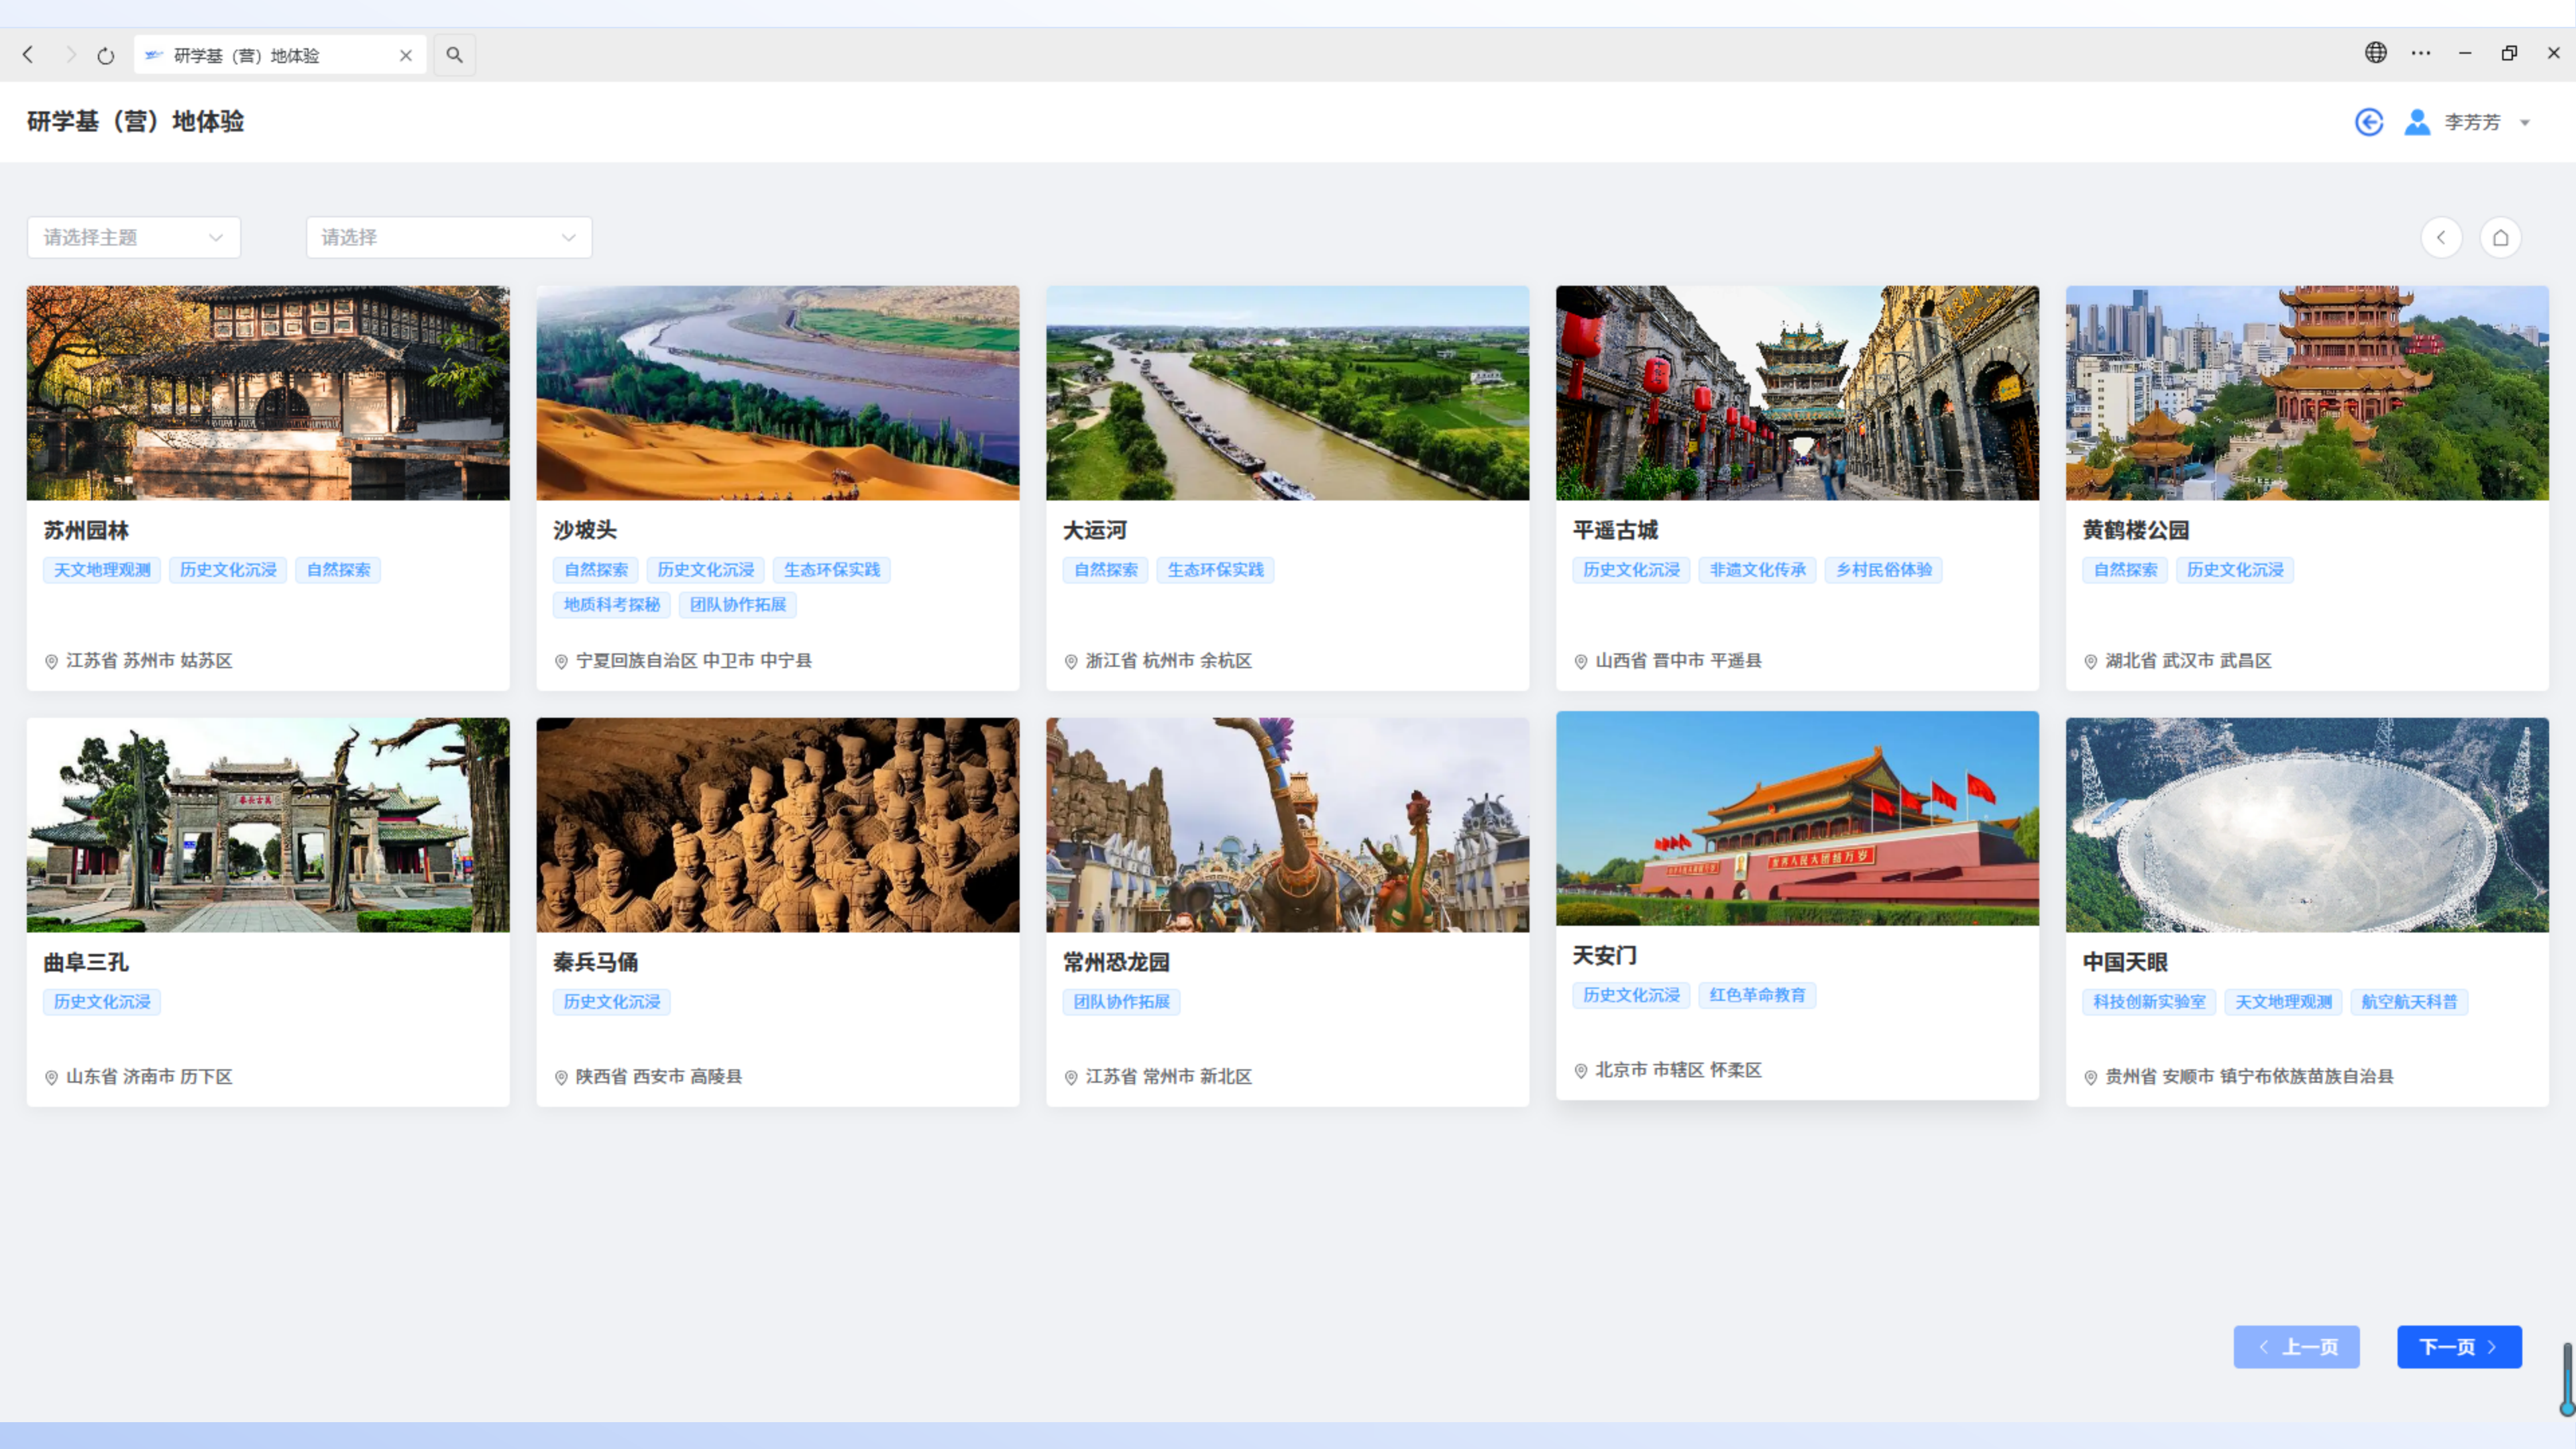Open the 中国天眼 telescope image
Image resolution: width=2576 pixels, height=1449 pixels.
[x=2307, y=825]
